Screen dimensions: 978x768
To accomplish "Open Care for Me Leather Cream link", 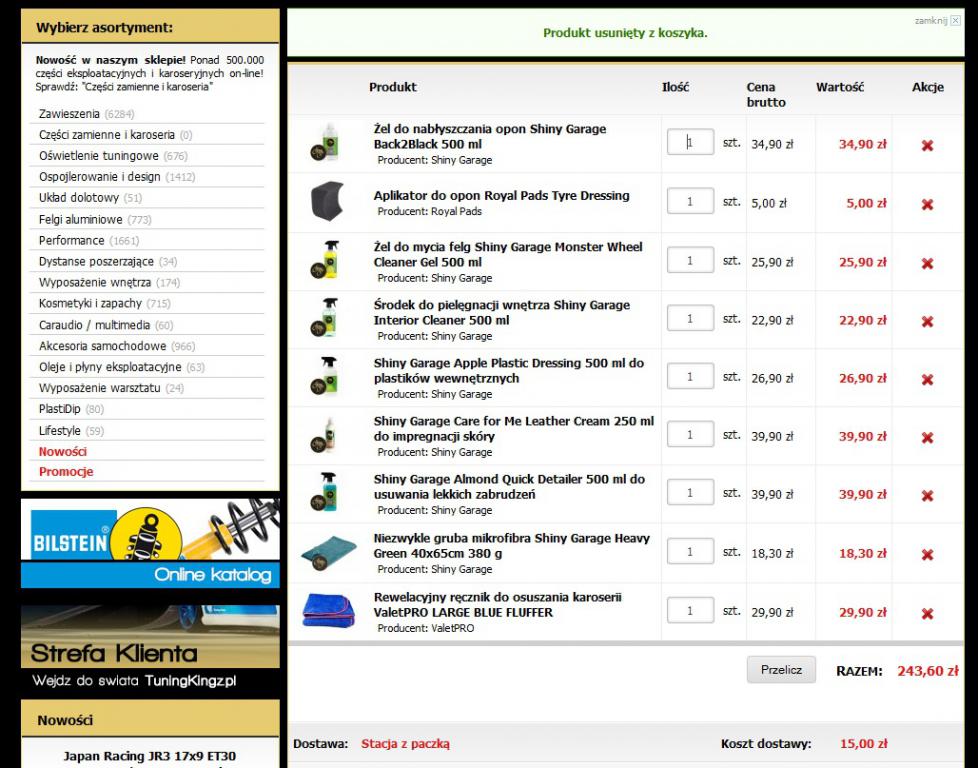I will [514, 429].
